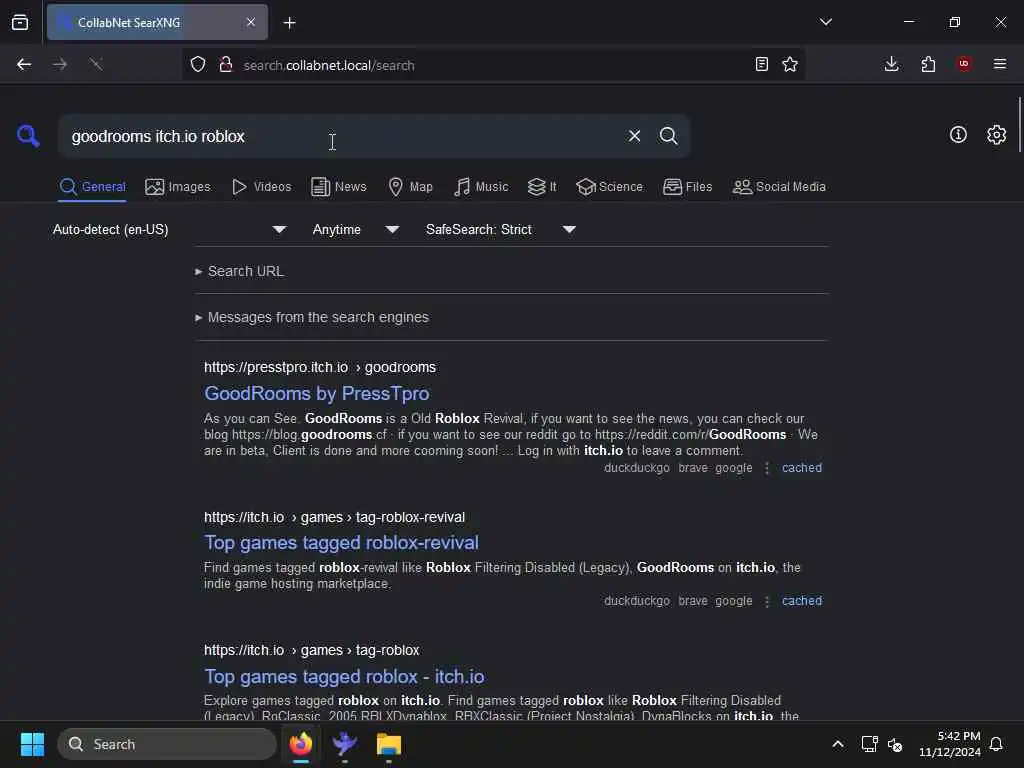
Task: Click the Firefox taskbar icon
Action: coord(300,744)
